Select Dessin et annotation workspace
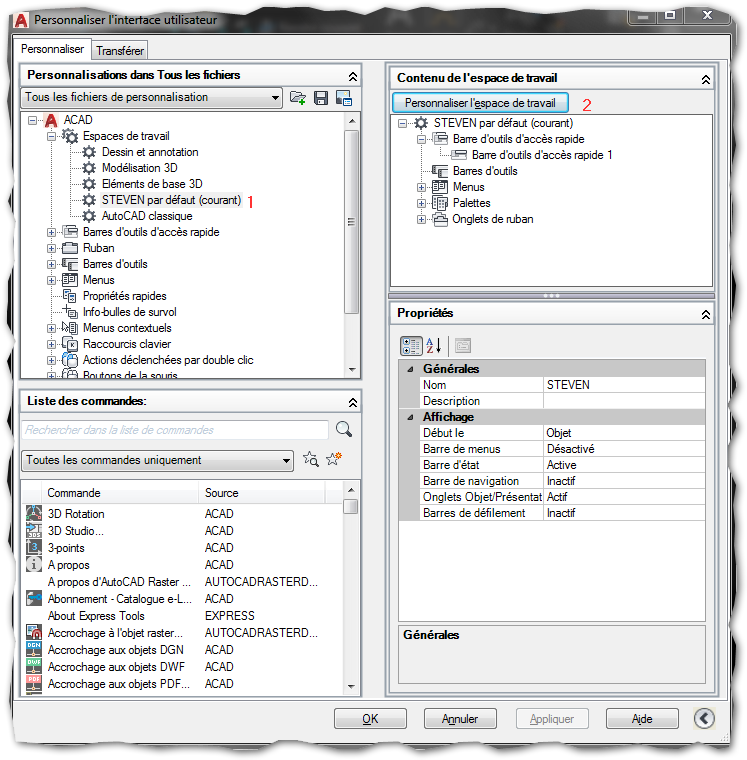Screen dimensions: 747x760 pyautogui.click(x=150, y=152)
